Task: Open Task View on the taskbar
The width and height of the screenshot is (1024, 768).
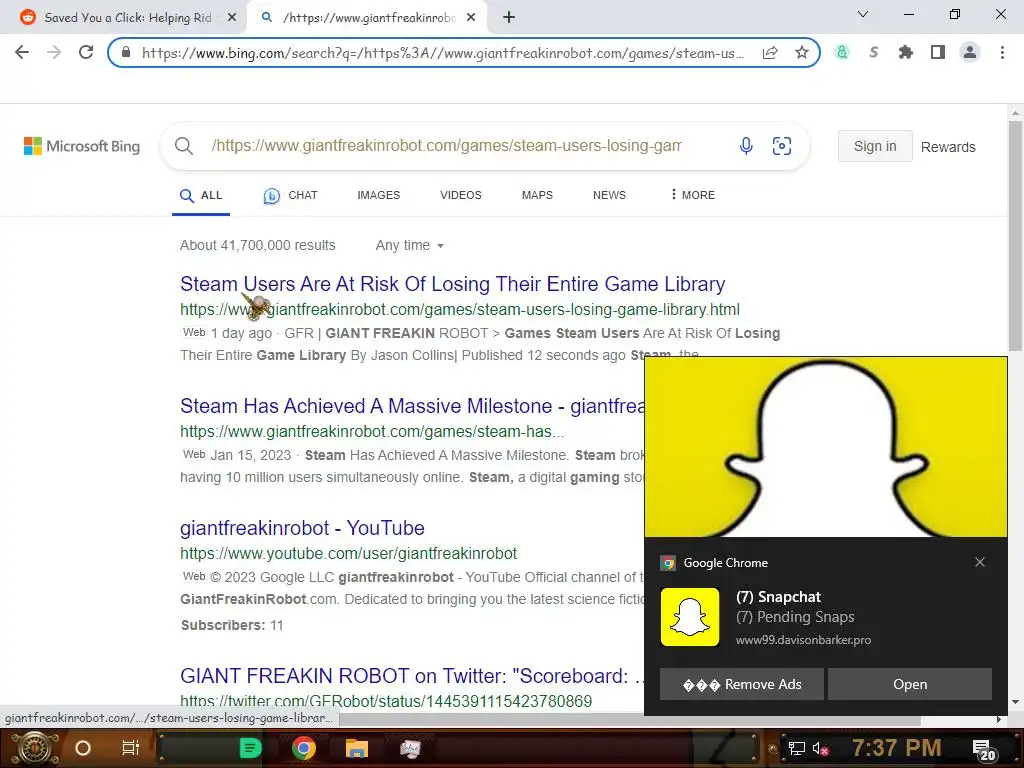Action: pos(131,748)
